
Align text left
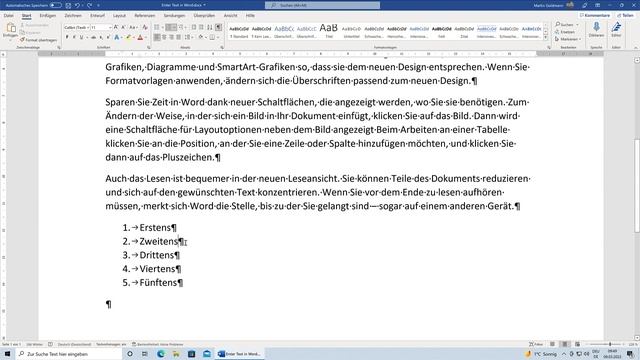pyautogui.click(x=157, y=37)
